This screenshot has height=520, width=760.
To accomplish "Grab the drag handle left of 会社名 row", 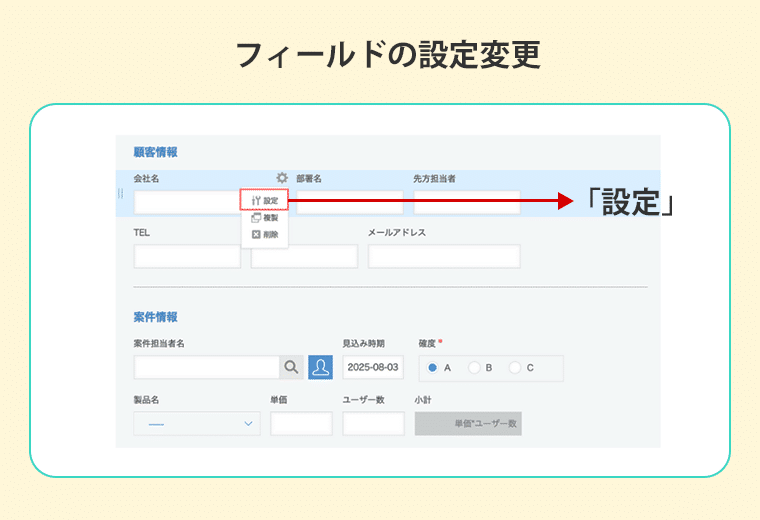I will [x=120, y=193].
